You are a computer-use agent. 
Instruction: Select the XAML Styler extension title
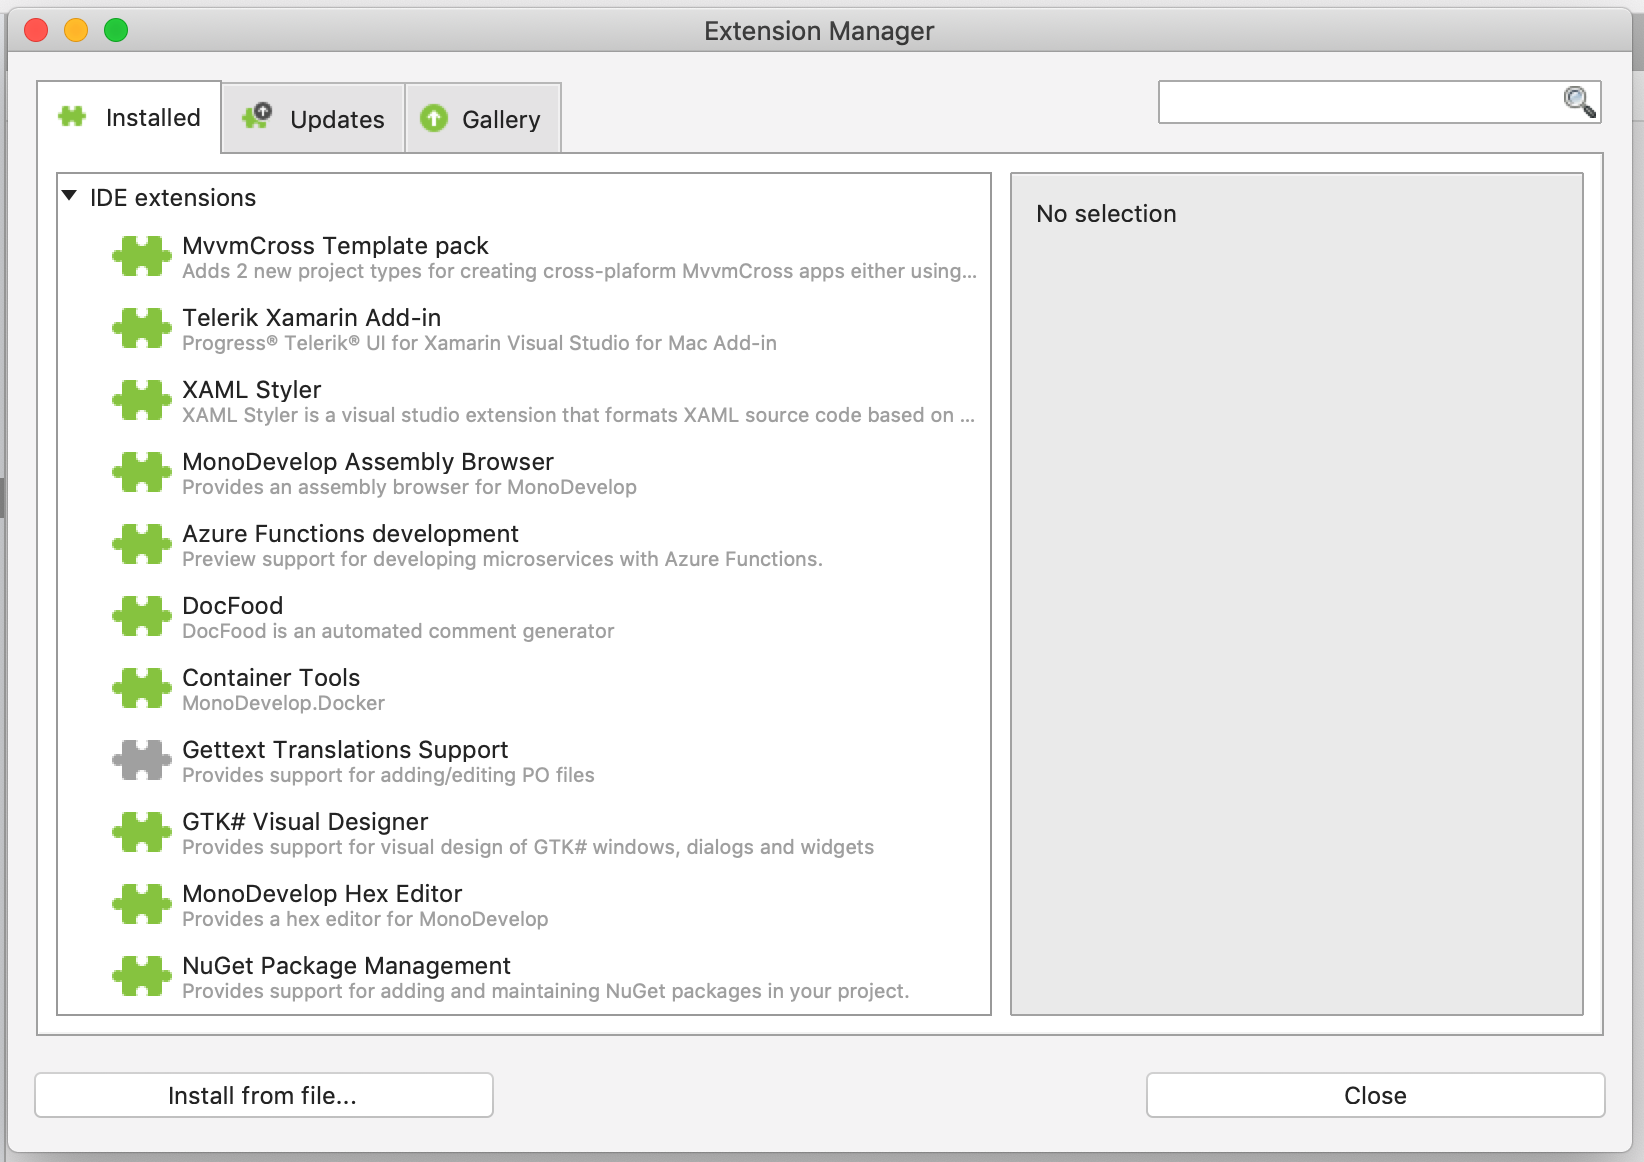251,390
